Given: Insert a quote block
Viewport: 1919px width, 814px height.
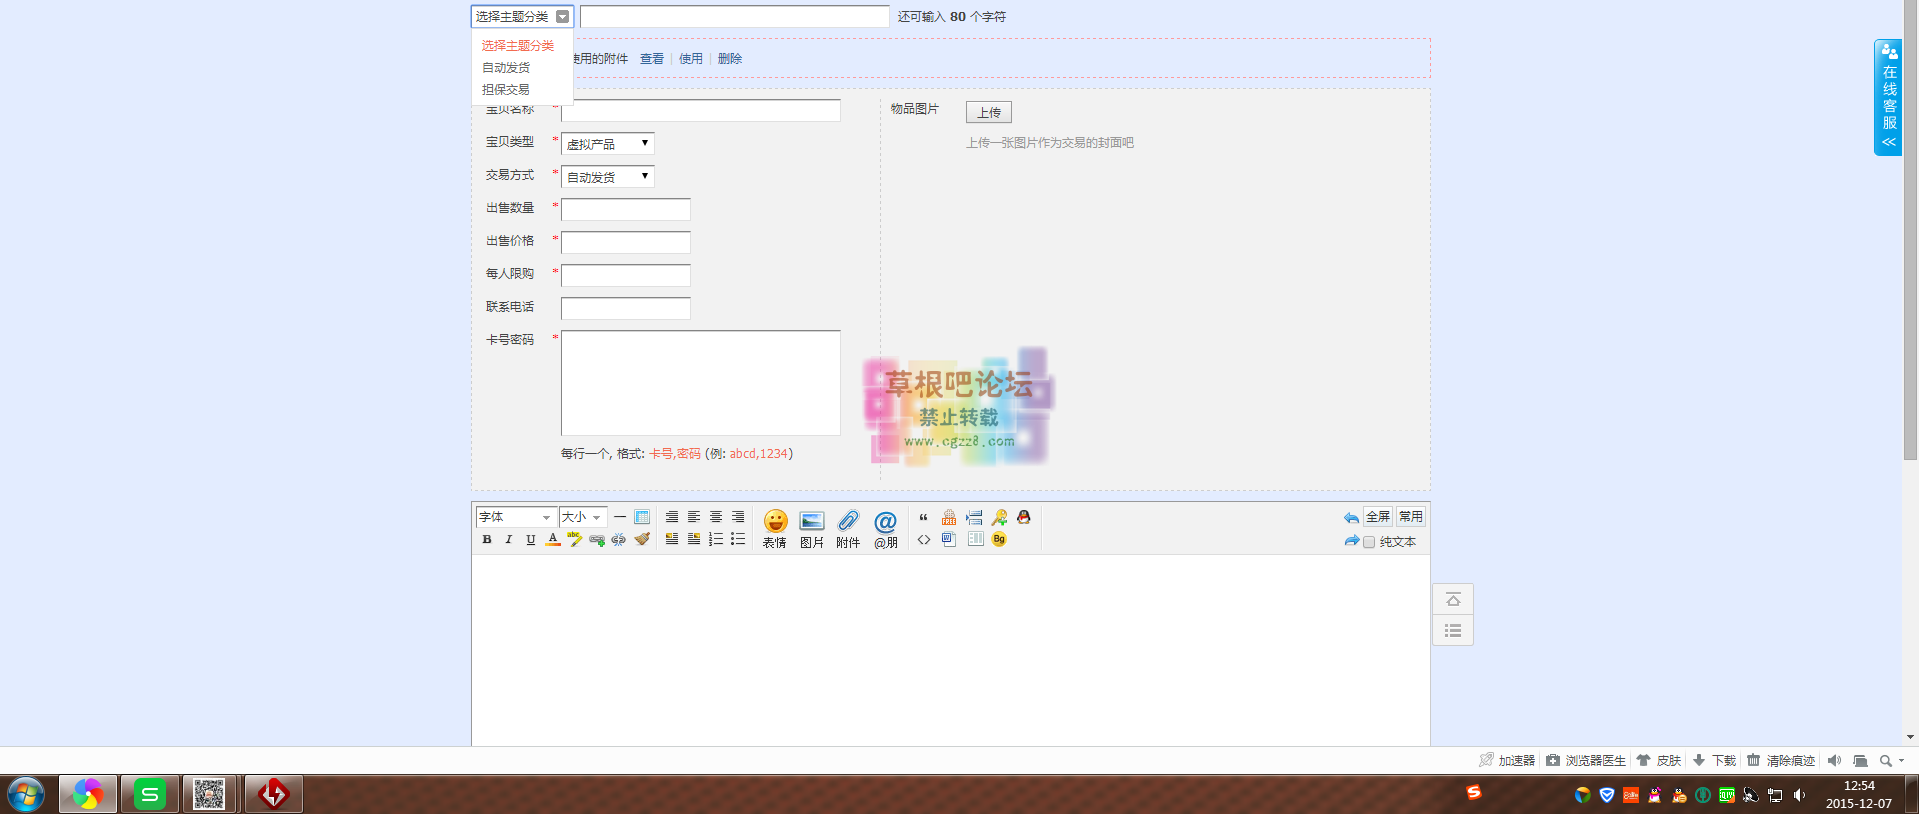Looking at the screenshot, I should coord(924,517).
